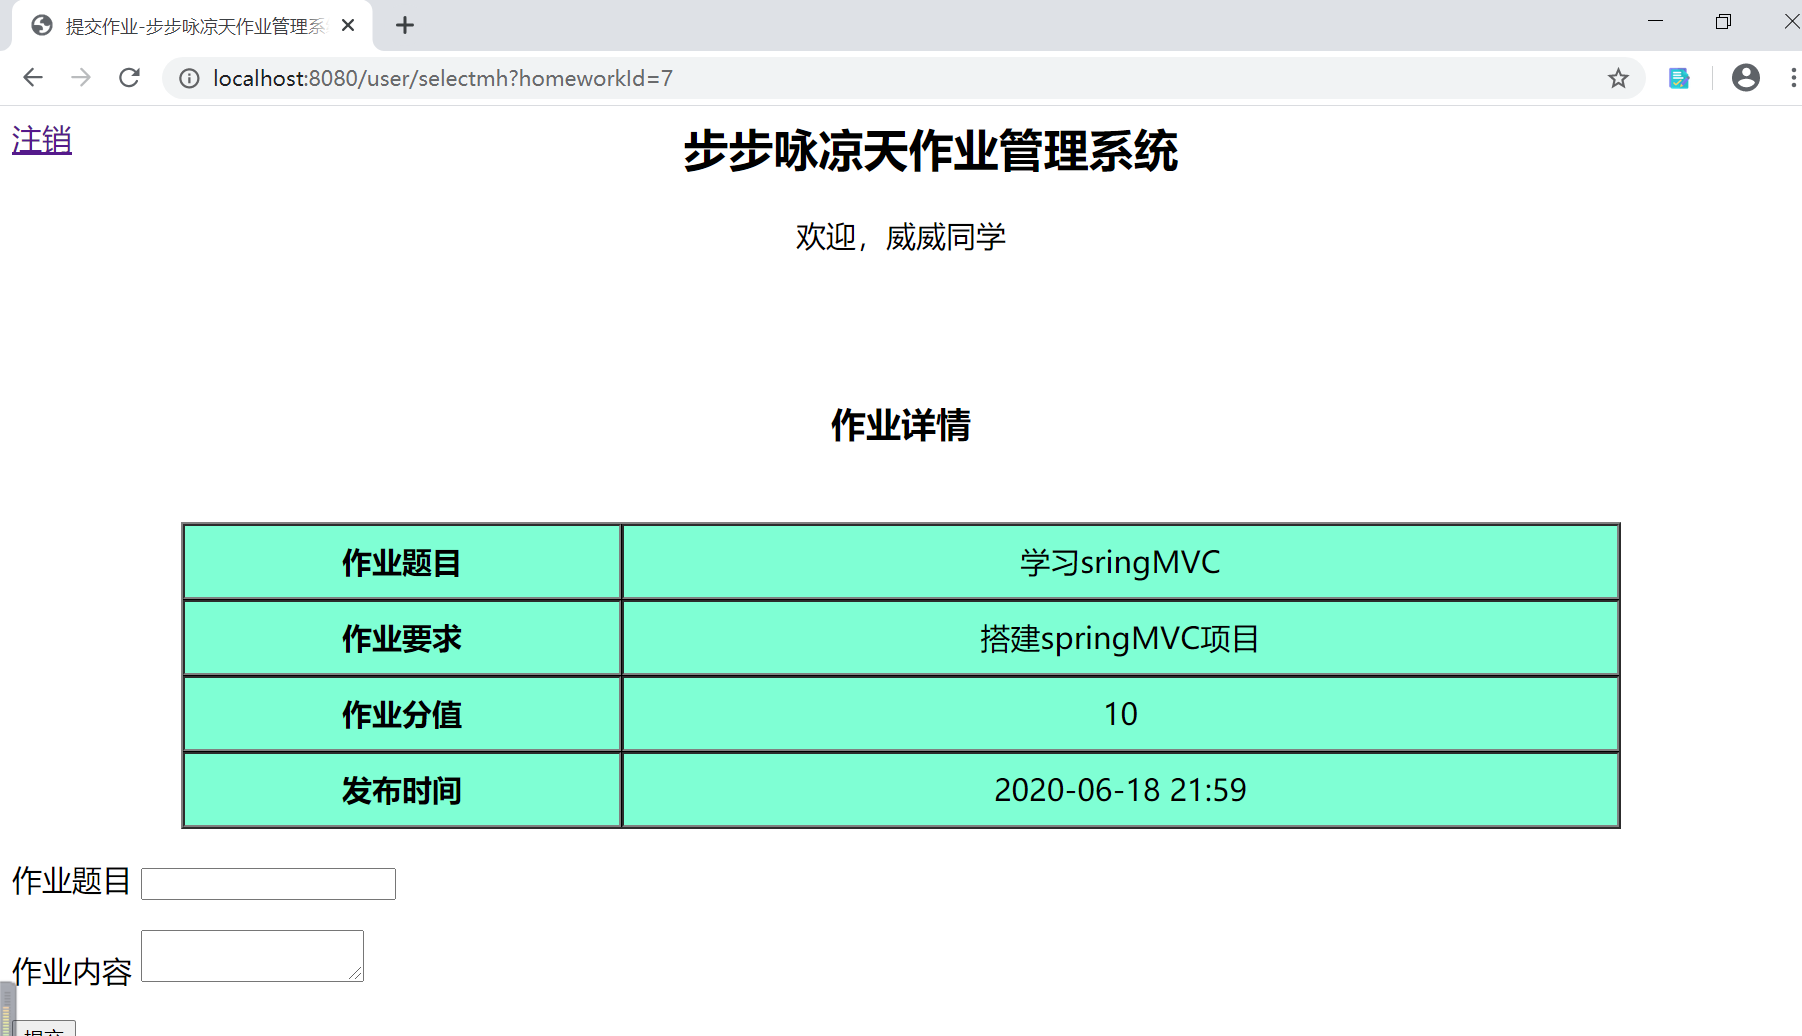
Task: Focus the 作业题目 text input
Action: 268,884
